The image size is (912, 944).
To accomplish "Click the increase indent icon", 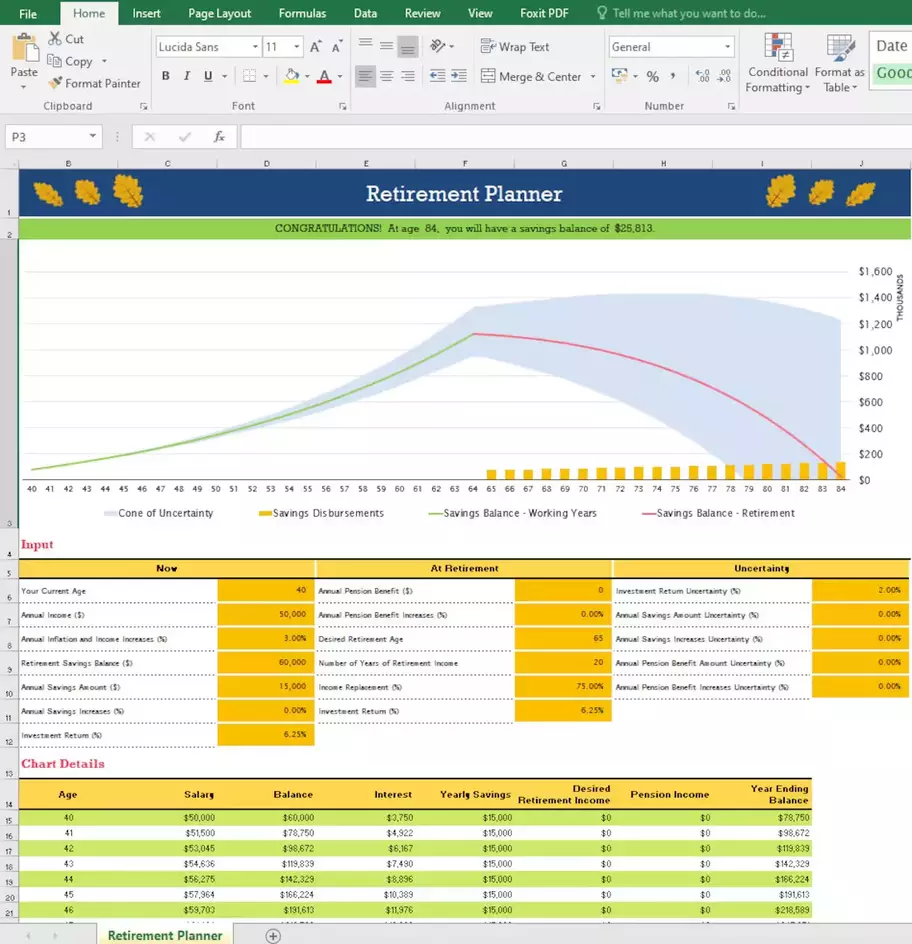I will (x=460, y=77).
